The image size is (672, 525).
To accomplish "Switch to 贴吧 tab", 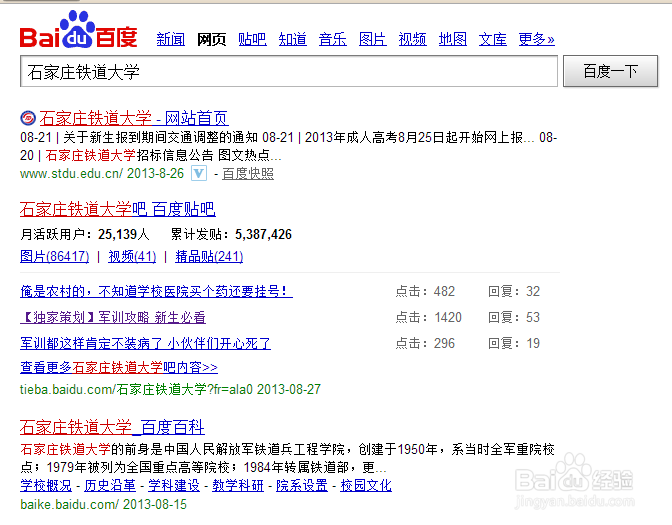I will (252, 39).
